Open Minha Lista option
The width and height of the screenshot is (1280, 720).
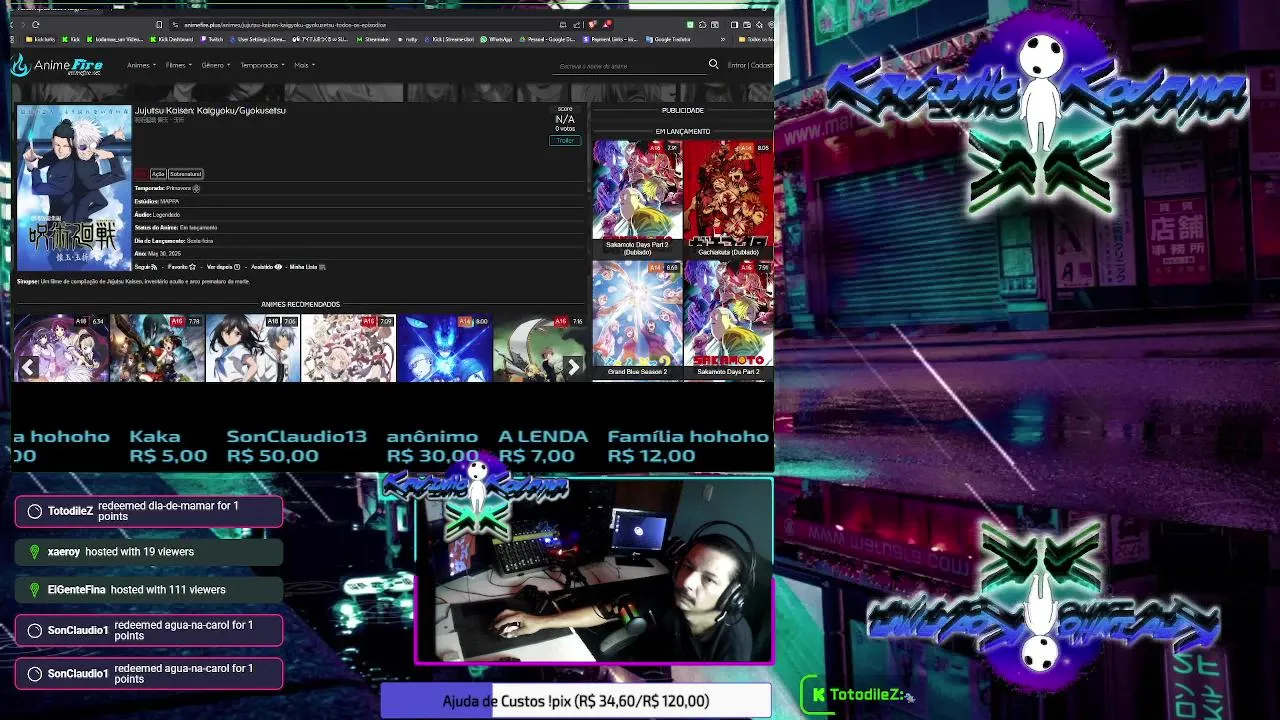coord(308,267)
